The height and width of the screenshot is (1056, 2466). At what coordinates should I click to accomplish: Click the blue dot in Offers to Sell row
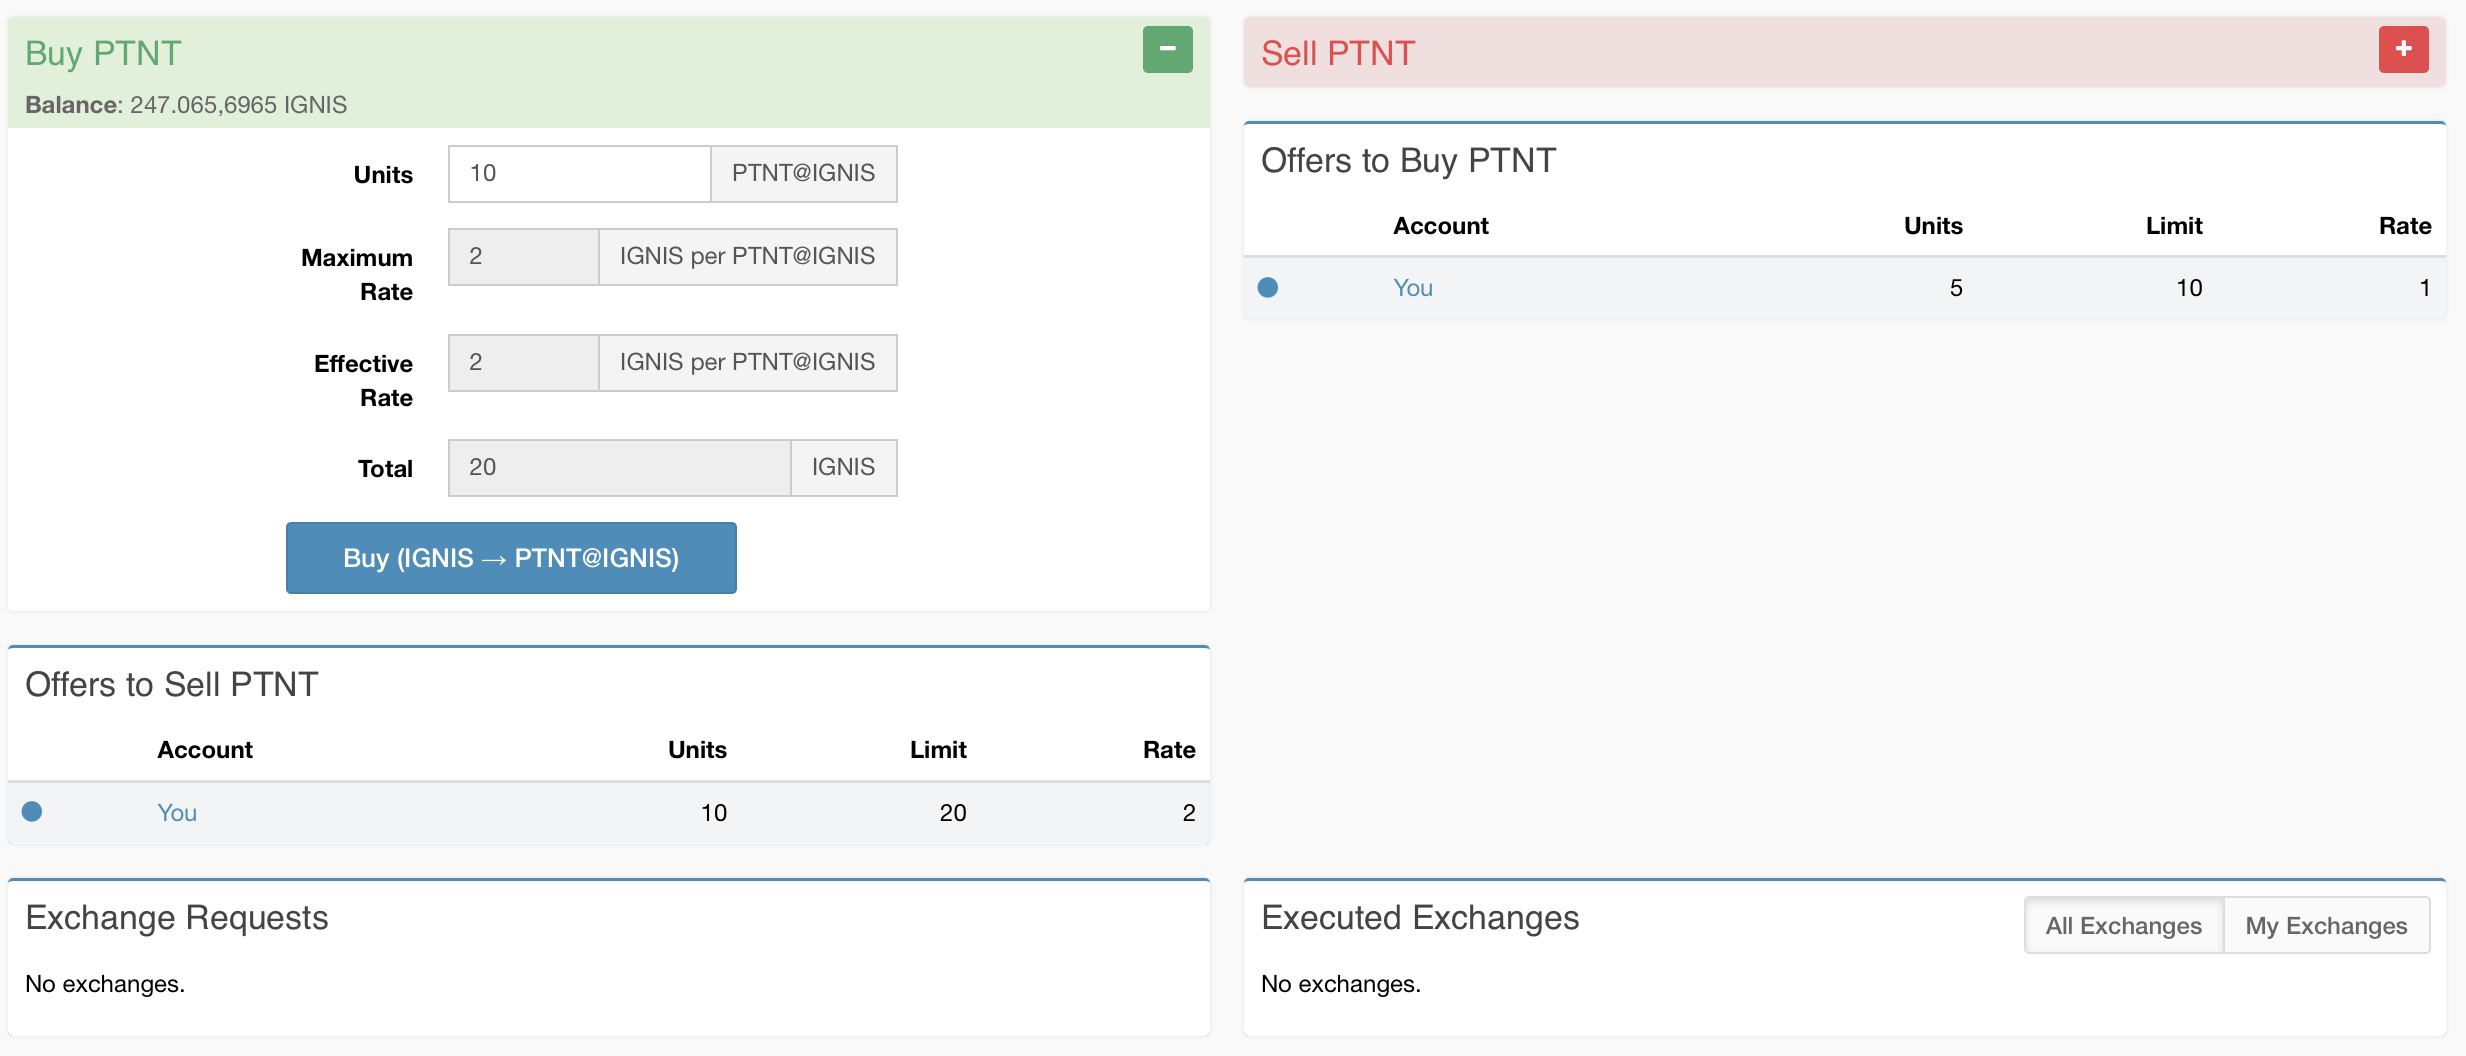pos(32,812)
